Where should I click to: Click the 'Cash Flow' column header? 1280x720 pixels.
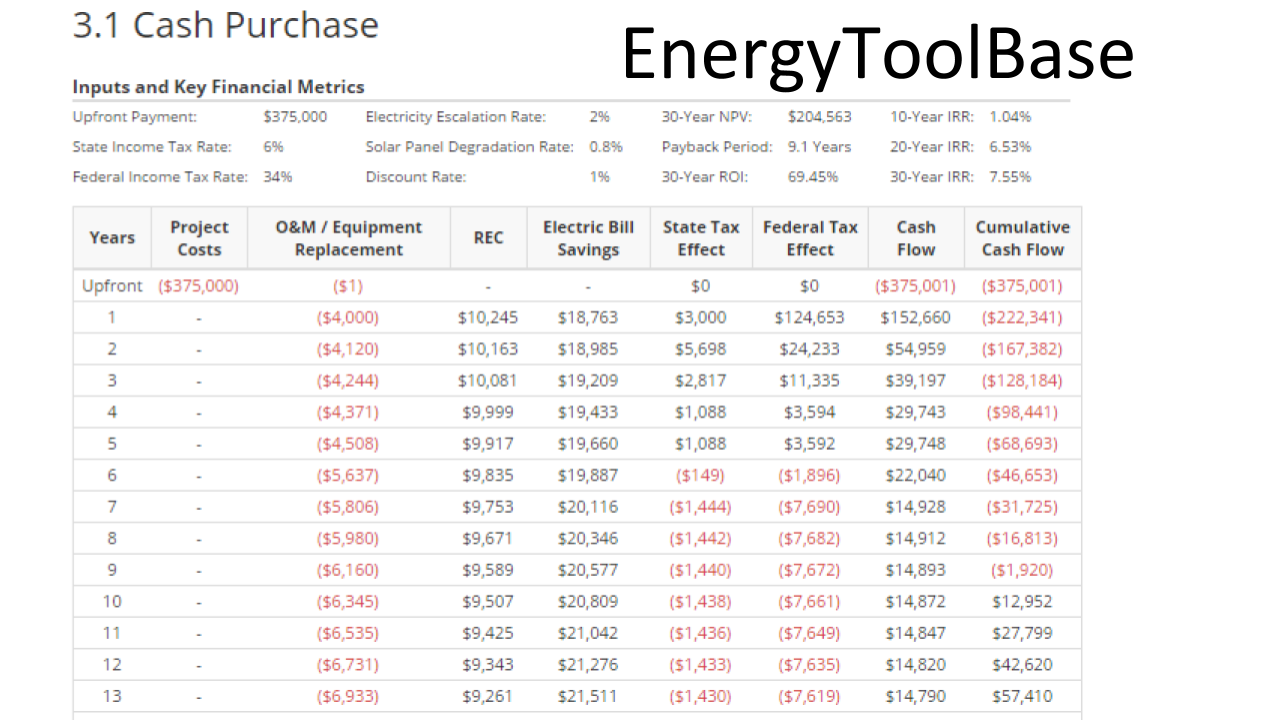(x=916, y=238)
